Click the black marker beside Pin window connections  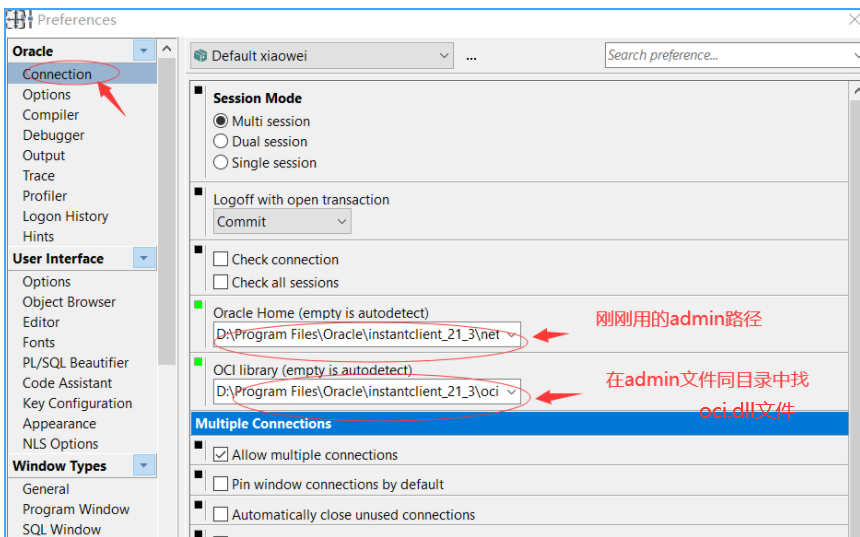click(199, 474)
